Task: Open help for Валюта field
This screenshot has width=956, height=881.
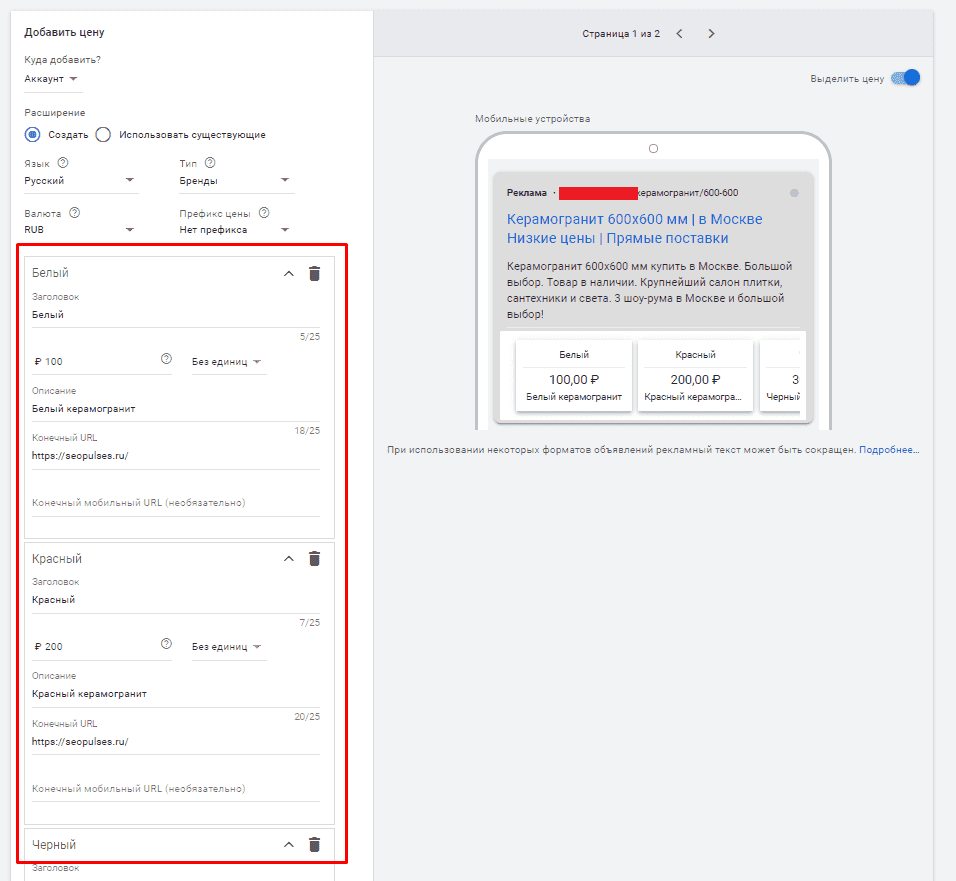Action: pyautogui.click(x=74, y=213)
